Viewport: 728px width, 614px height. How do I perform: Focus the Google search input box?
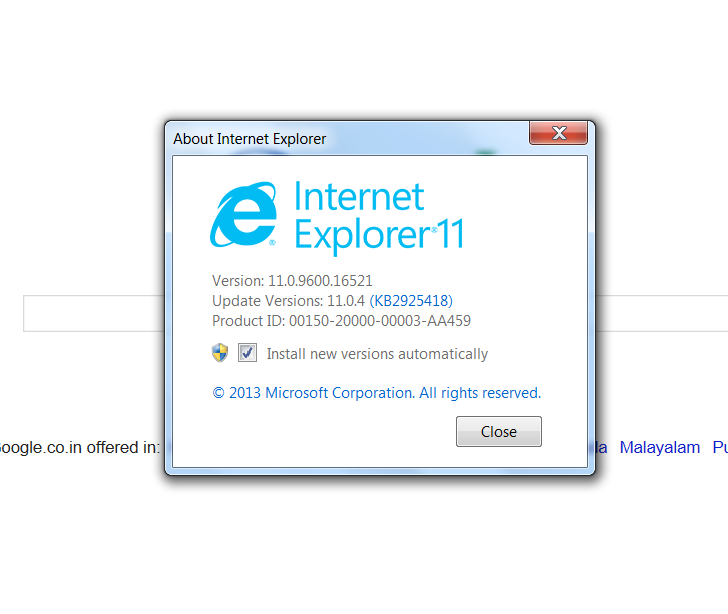[93, 314]
